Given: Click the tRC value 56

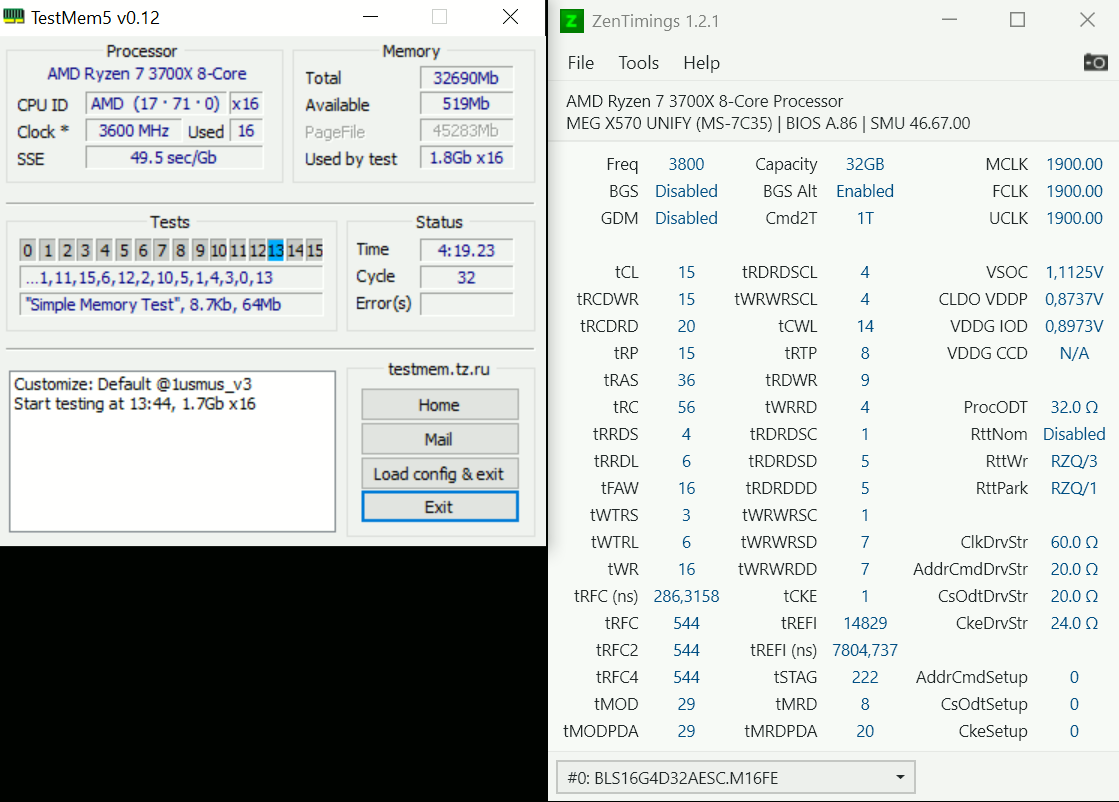Looking at the screenshot, I should click(687, 407).
